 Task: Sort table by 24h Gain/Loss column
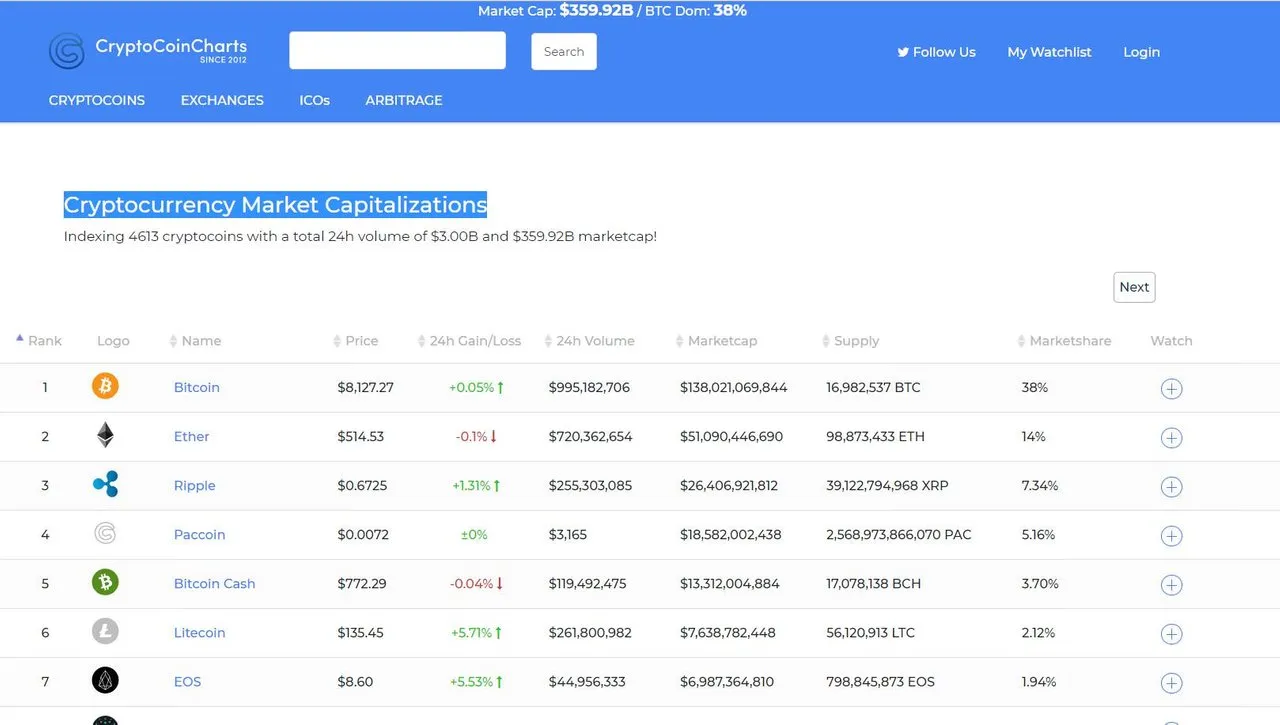[470, 341]
